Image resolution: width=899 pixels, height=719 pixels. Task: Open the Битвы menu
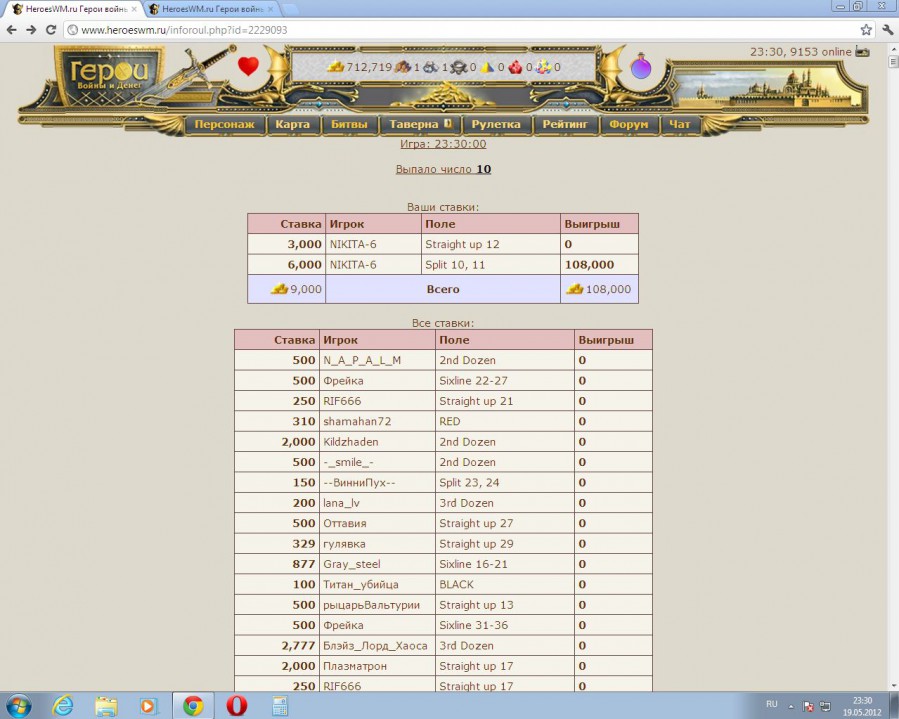point(349,124)
